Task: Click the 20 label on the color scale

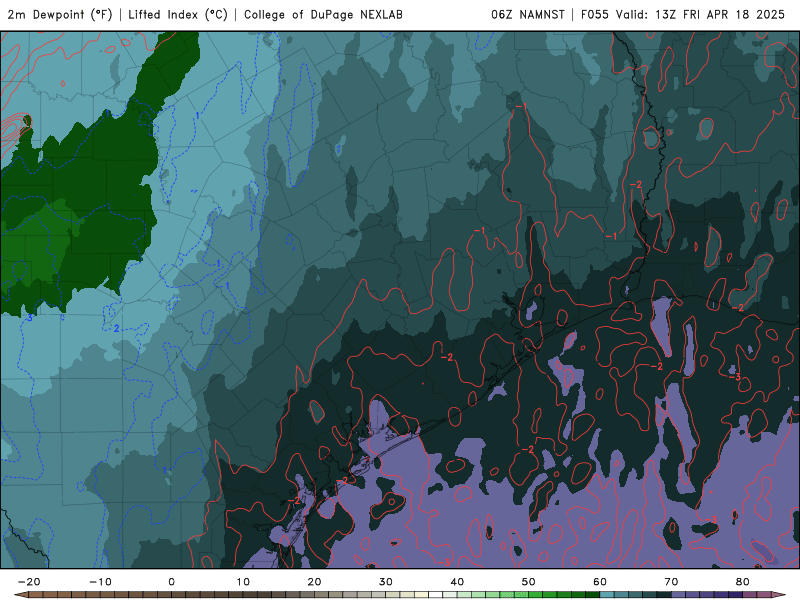Action: pyautogui.click(x=314, y=582)
